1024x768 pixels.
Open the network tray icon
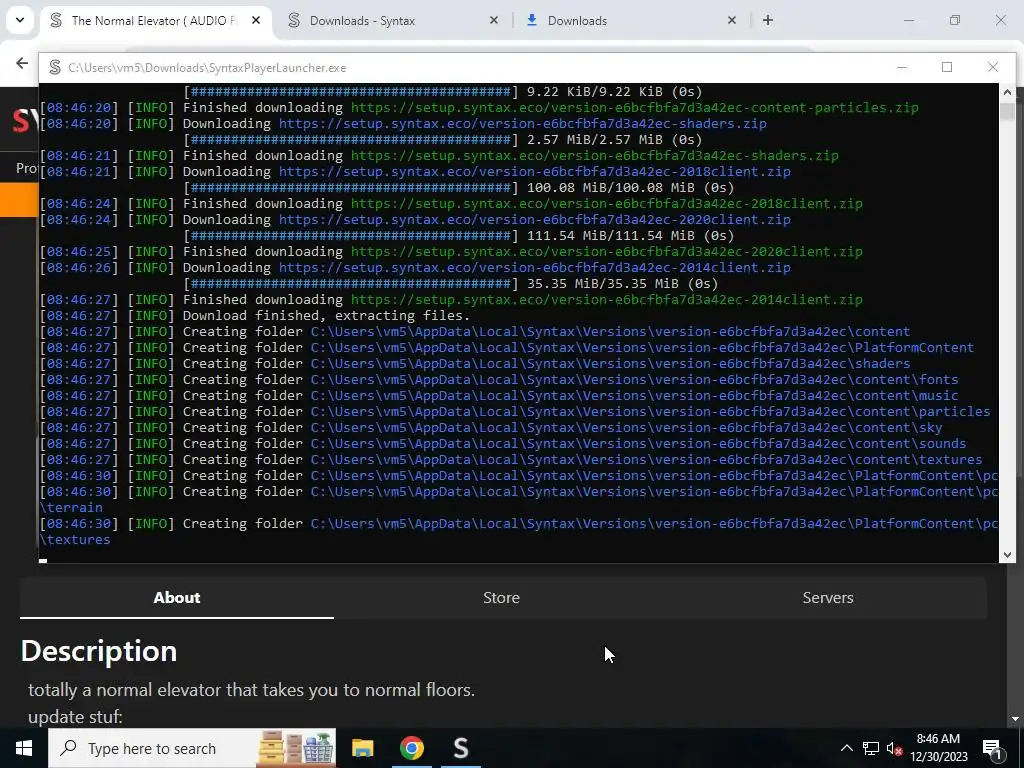(871, 748)
